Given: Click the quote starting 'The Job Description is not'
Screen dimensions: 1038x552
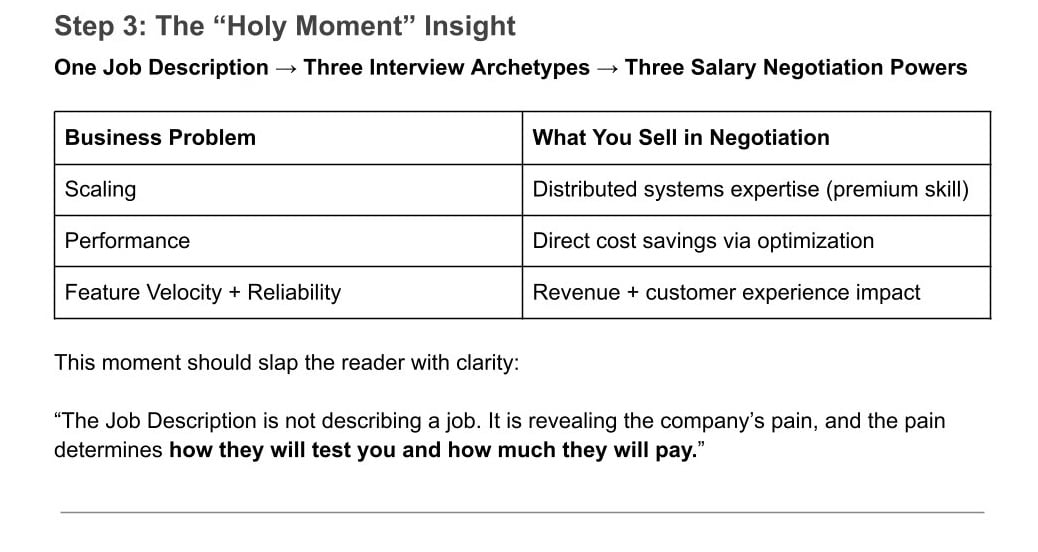Looking at the screenshot, I should pyautogui.click(x=500, y=435).
